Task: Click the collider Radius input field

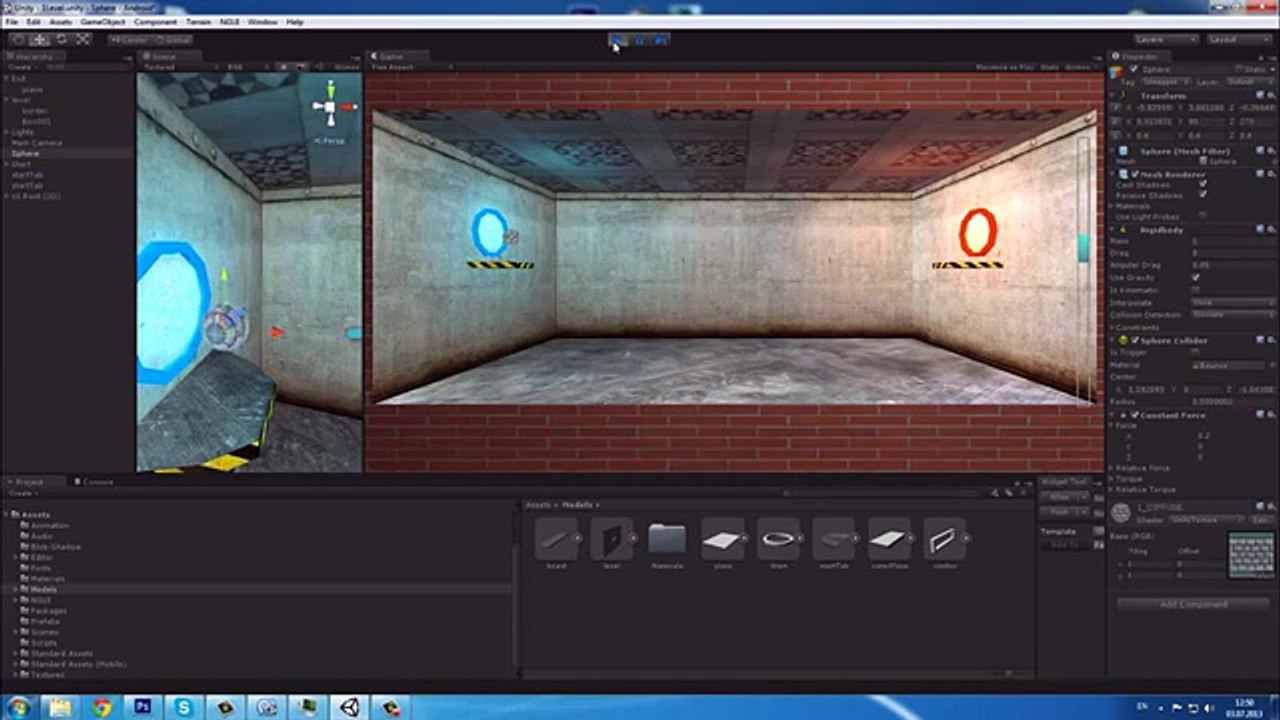Action: pos(1233,400)
